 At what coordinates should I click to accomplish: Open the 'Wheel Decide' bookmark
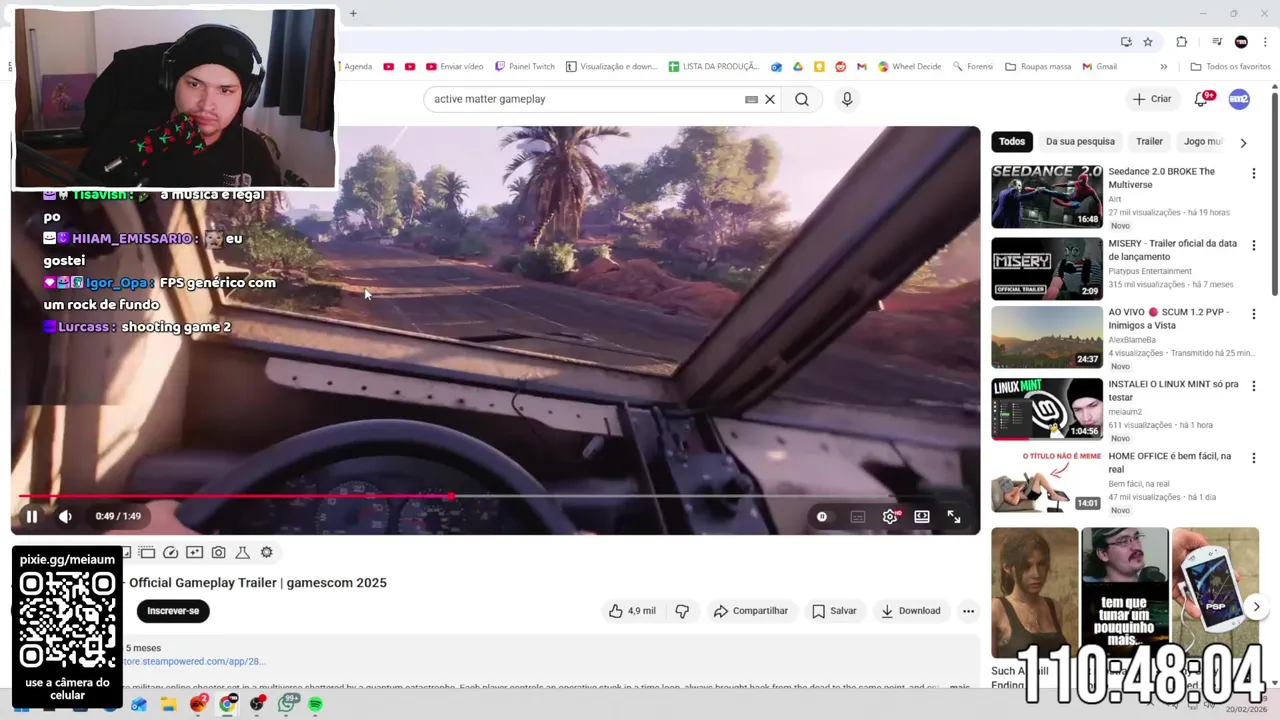[910, 67]
